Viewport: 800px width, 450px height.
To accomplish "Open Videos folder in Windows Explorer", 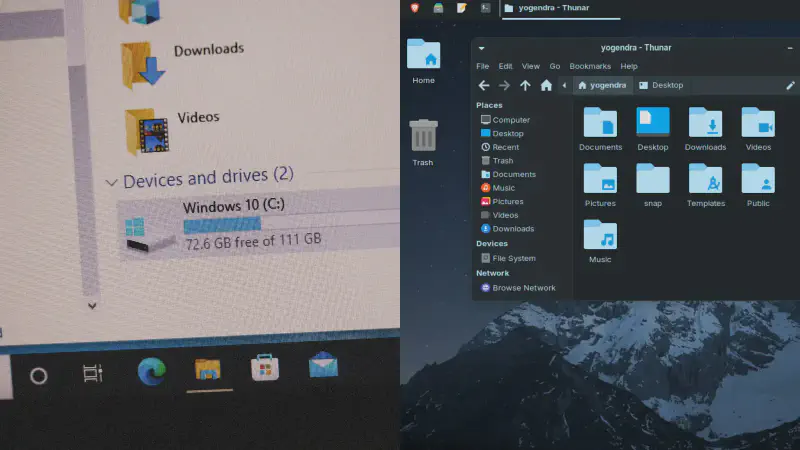I will pyautogui.click(x=172, y=130).
